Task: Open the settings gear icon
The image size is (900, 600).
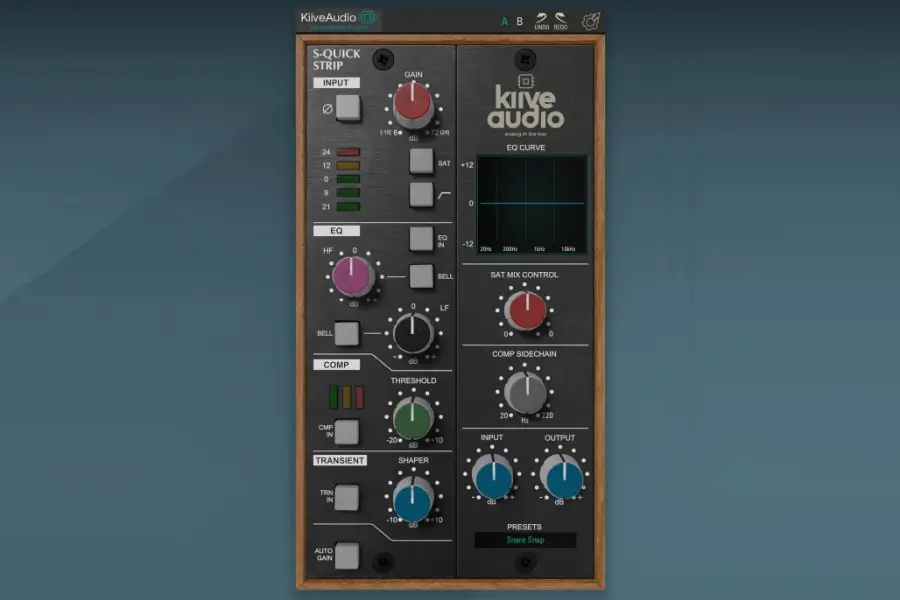Action: click(x=591, y=21)
